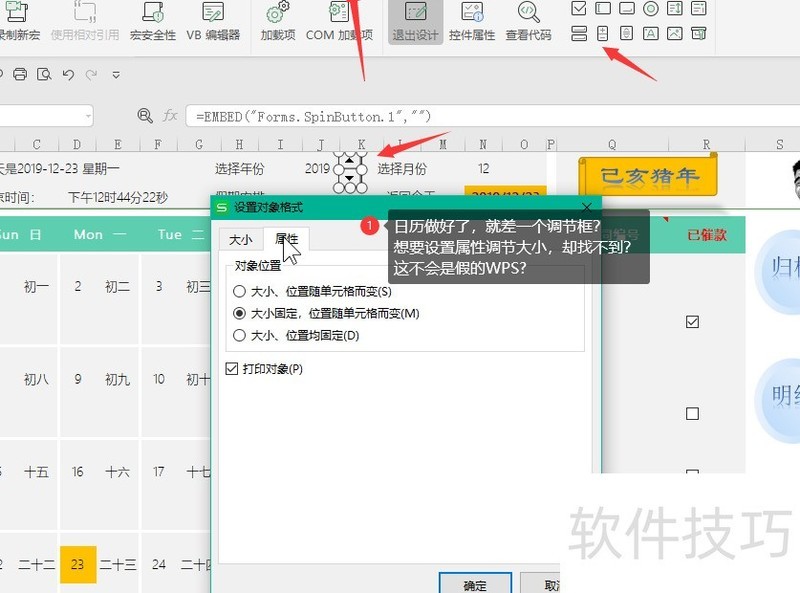Expand the quick access toolbar dropdown

click(116, 75)
